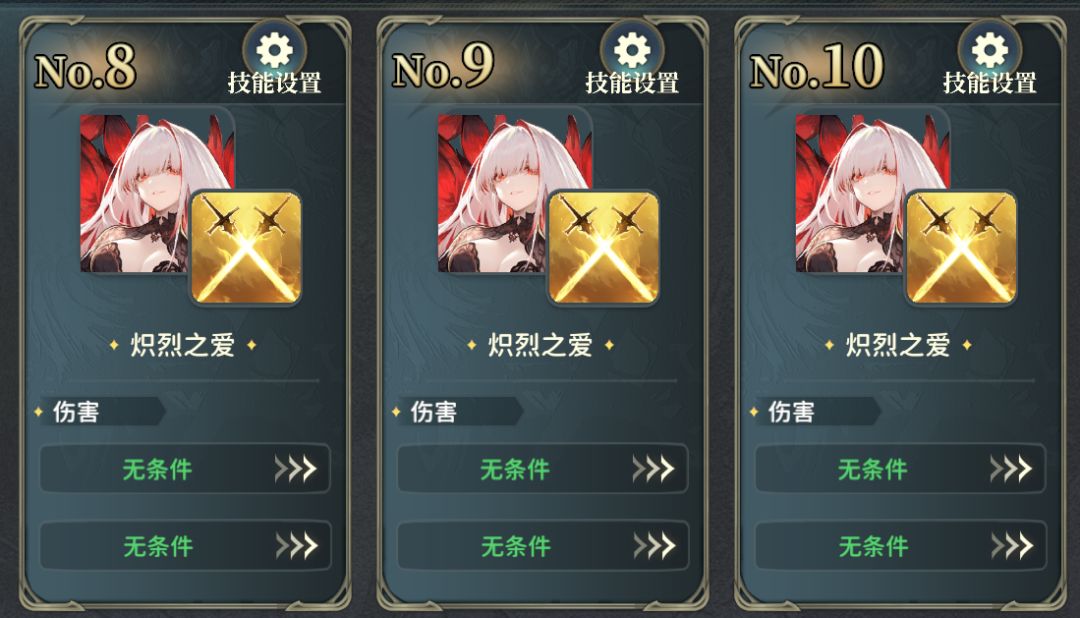The width and height of the screenshot is (1080, 618).
Task: Expand first 无条件 condition in No.8
Action: click(185, 469)
